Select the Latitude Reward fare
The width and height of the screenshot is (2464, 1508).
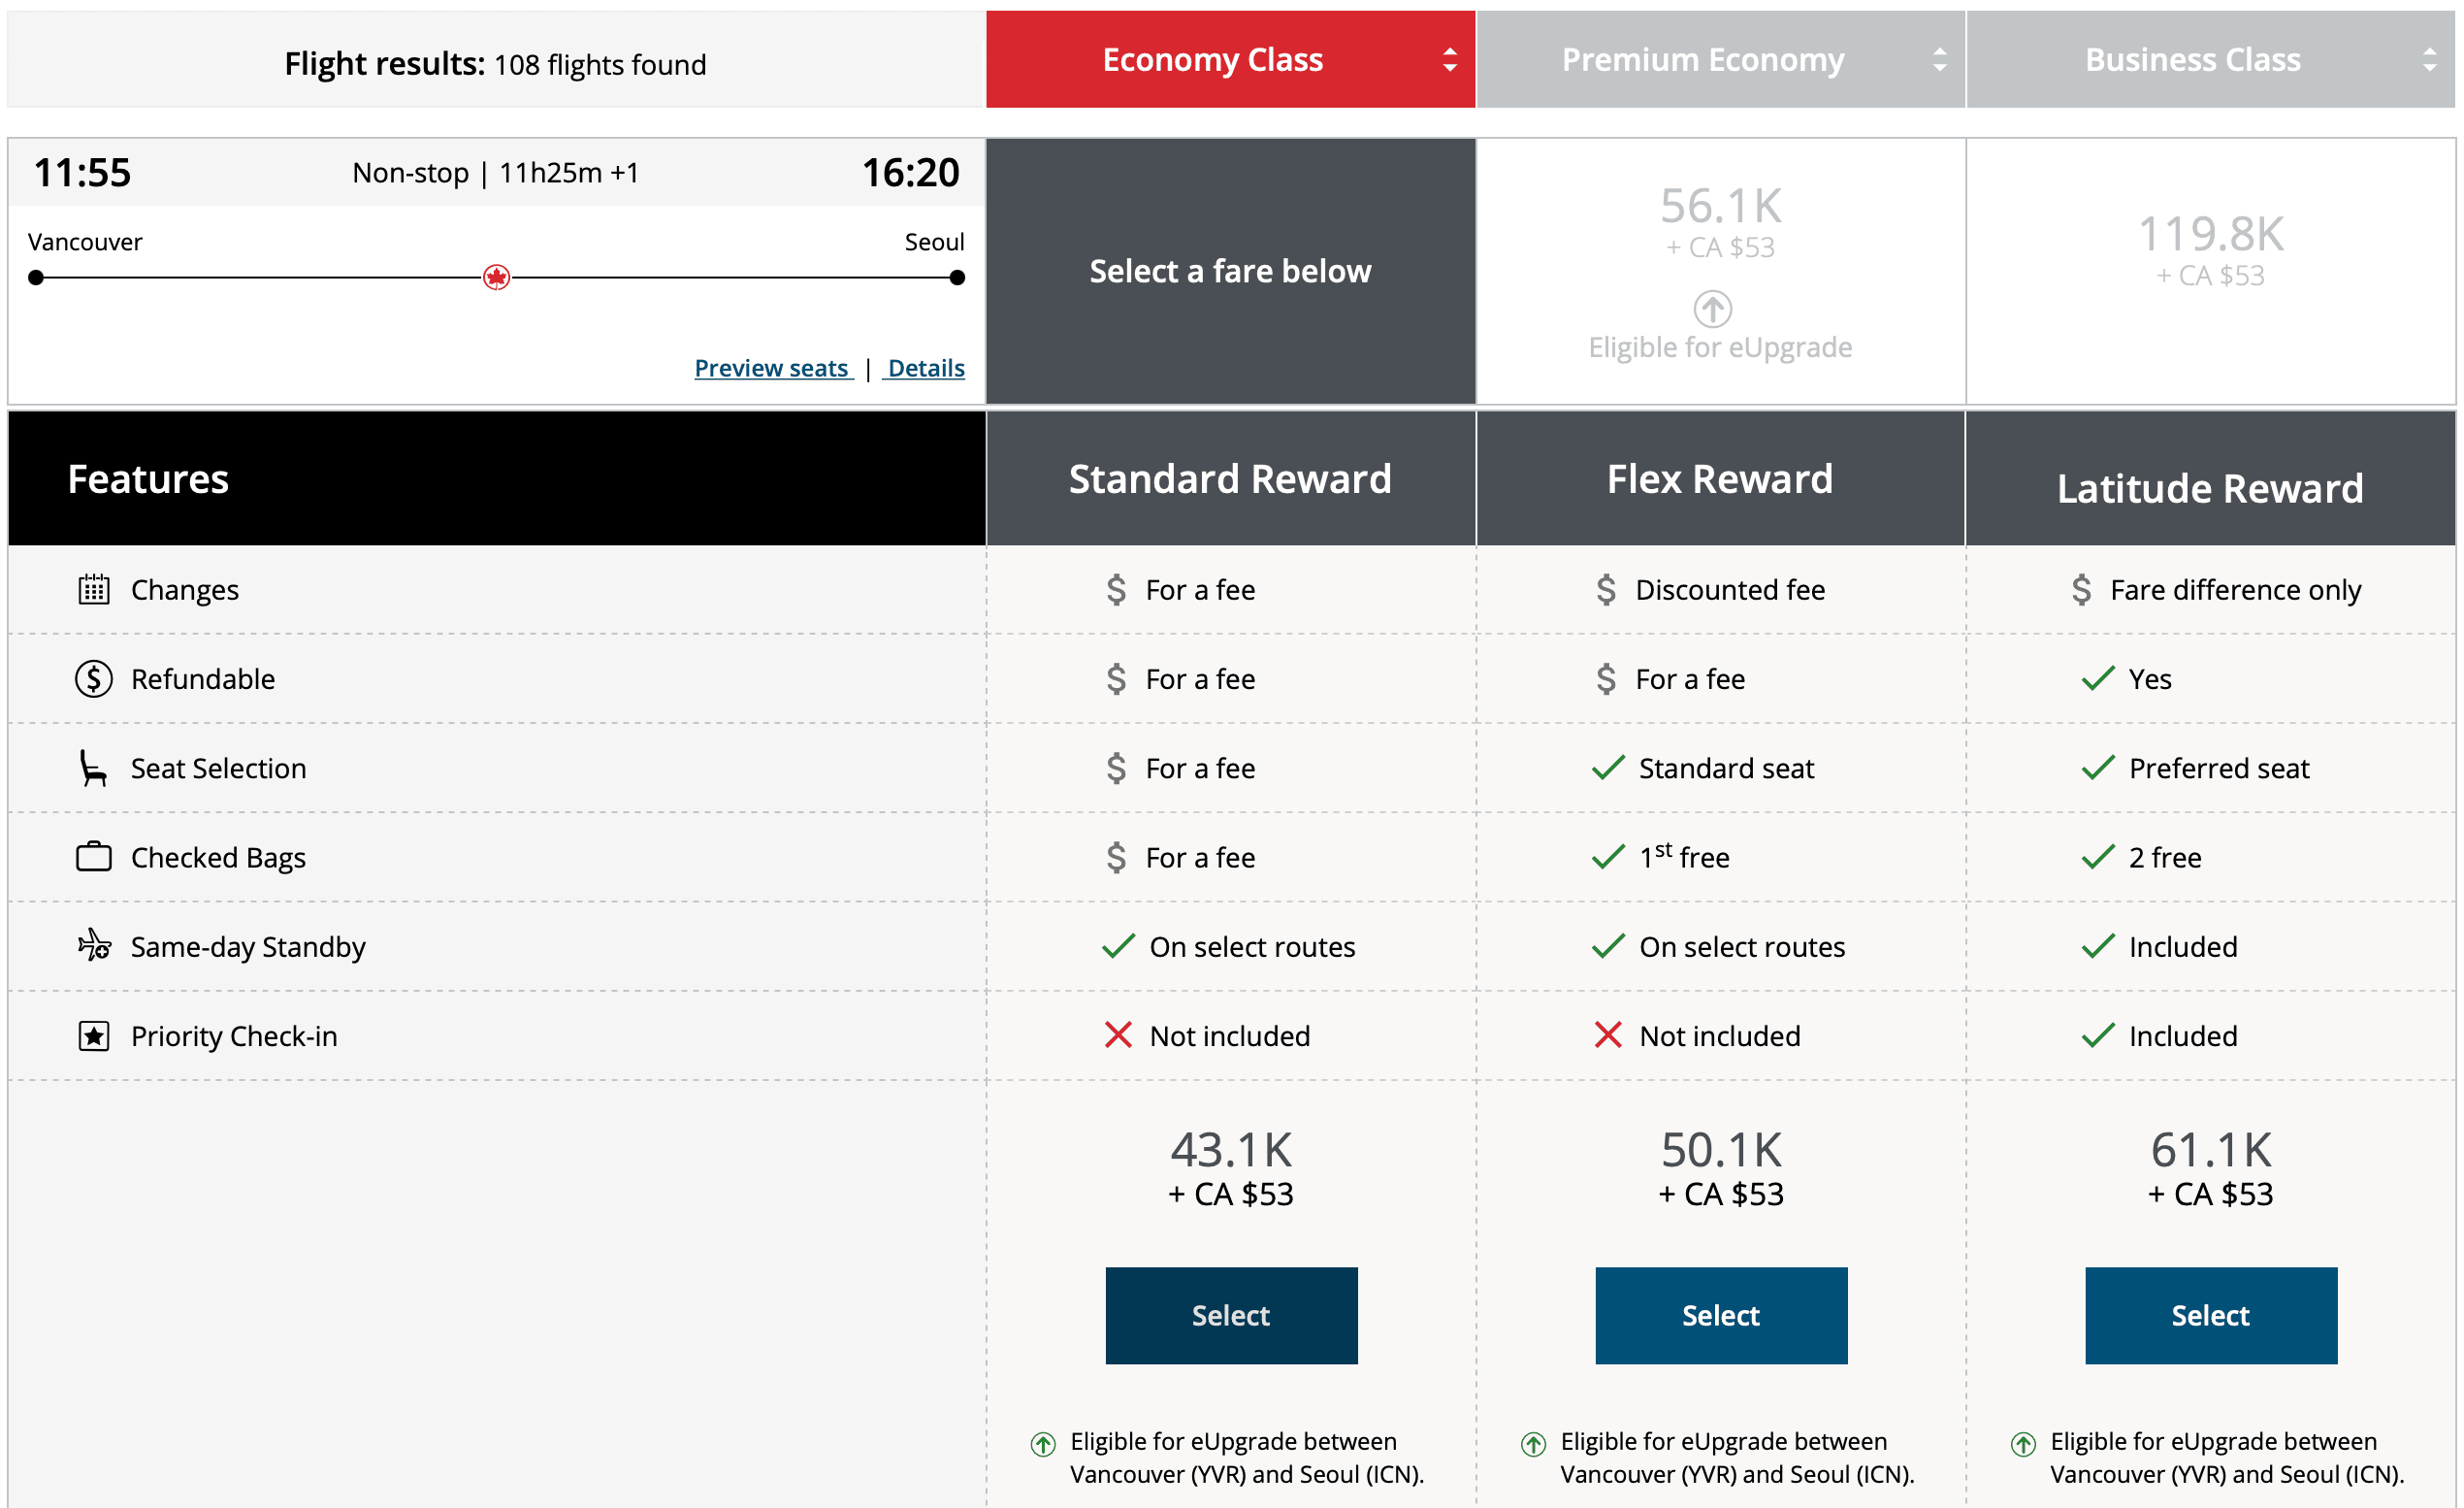(x=2211, y=1315)
